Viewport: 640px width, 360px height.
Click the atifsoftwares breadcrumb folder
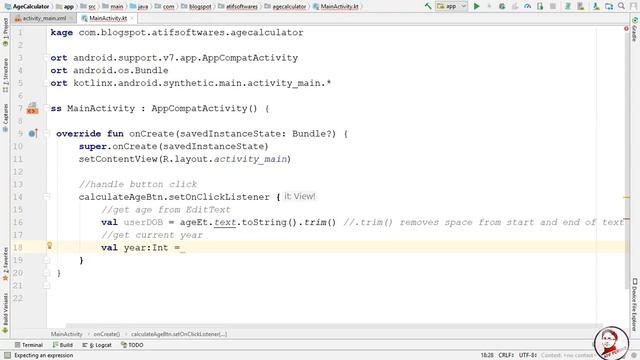point(238,7)
